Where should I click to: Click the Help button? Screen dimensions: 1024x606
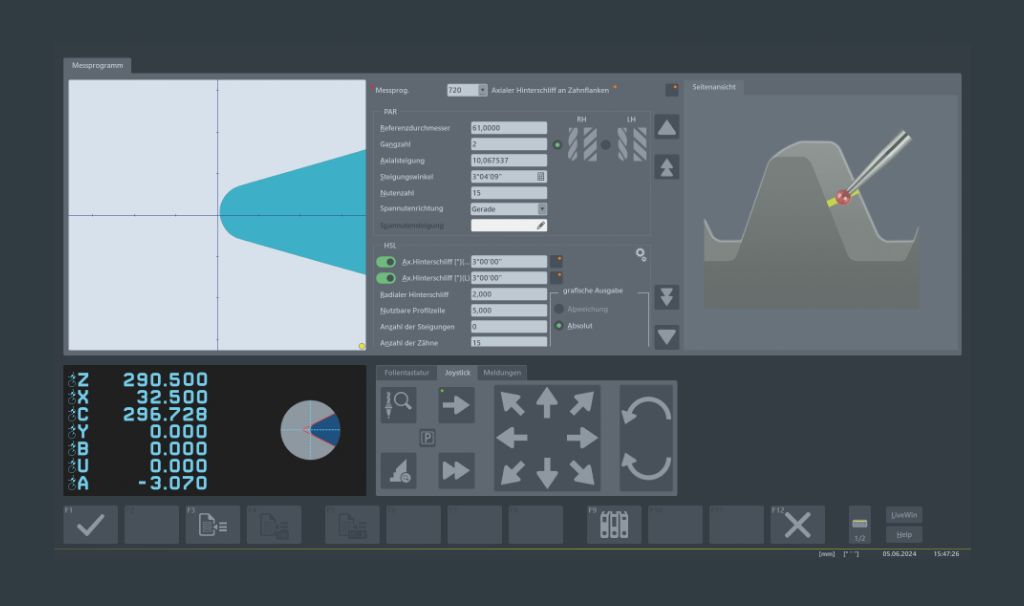903,535
